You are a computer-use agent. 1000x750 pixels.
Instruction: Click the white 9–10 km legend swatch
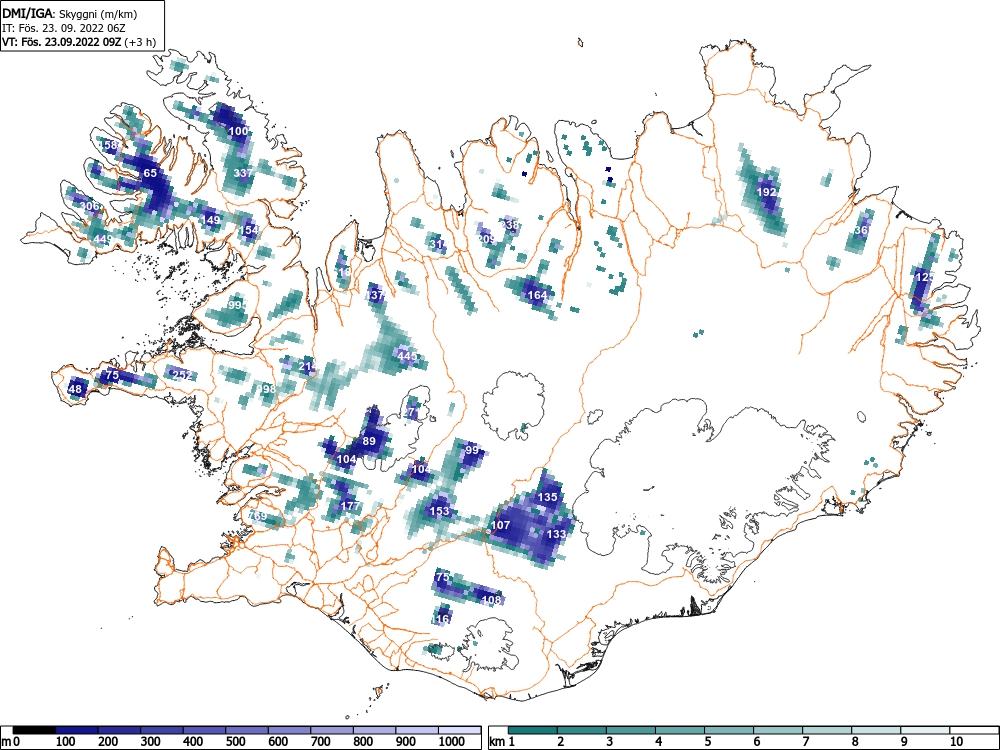(x=925, y=730)
